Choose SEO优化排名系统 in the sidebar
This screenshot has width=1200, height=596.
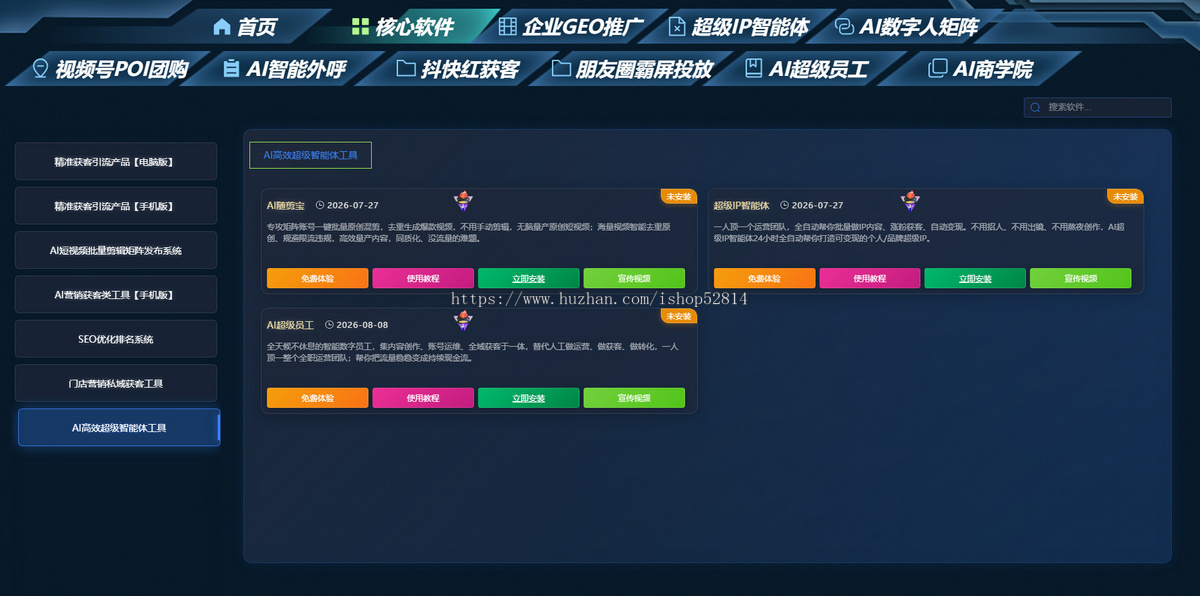(116, 339)
